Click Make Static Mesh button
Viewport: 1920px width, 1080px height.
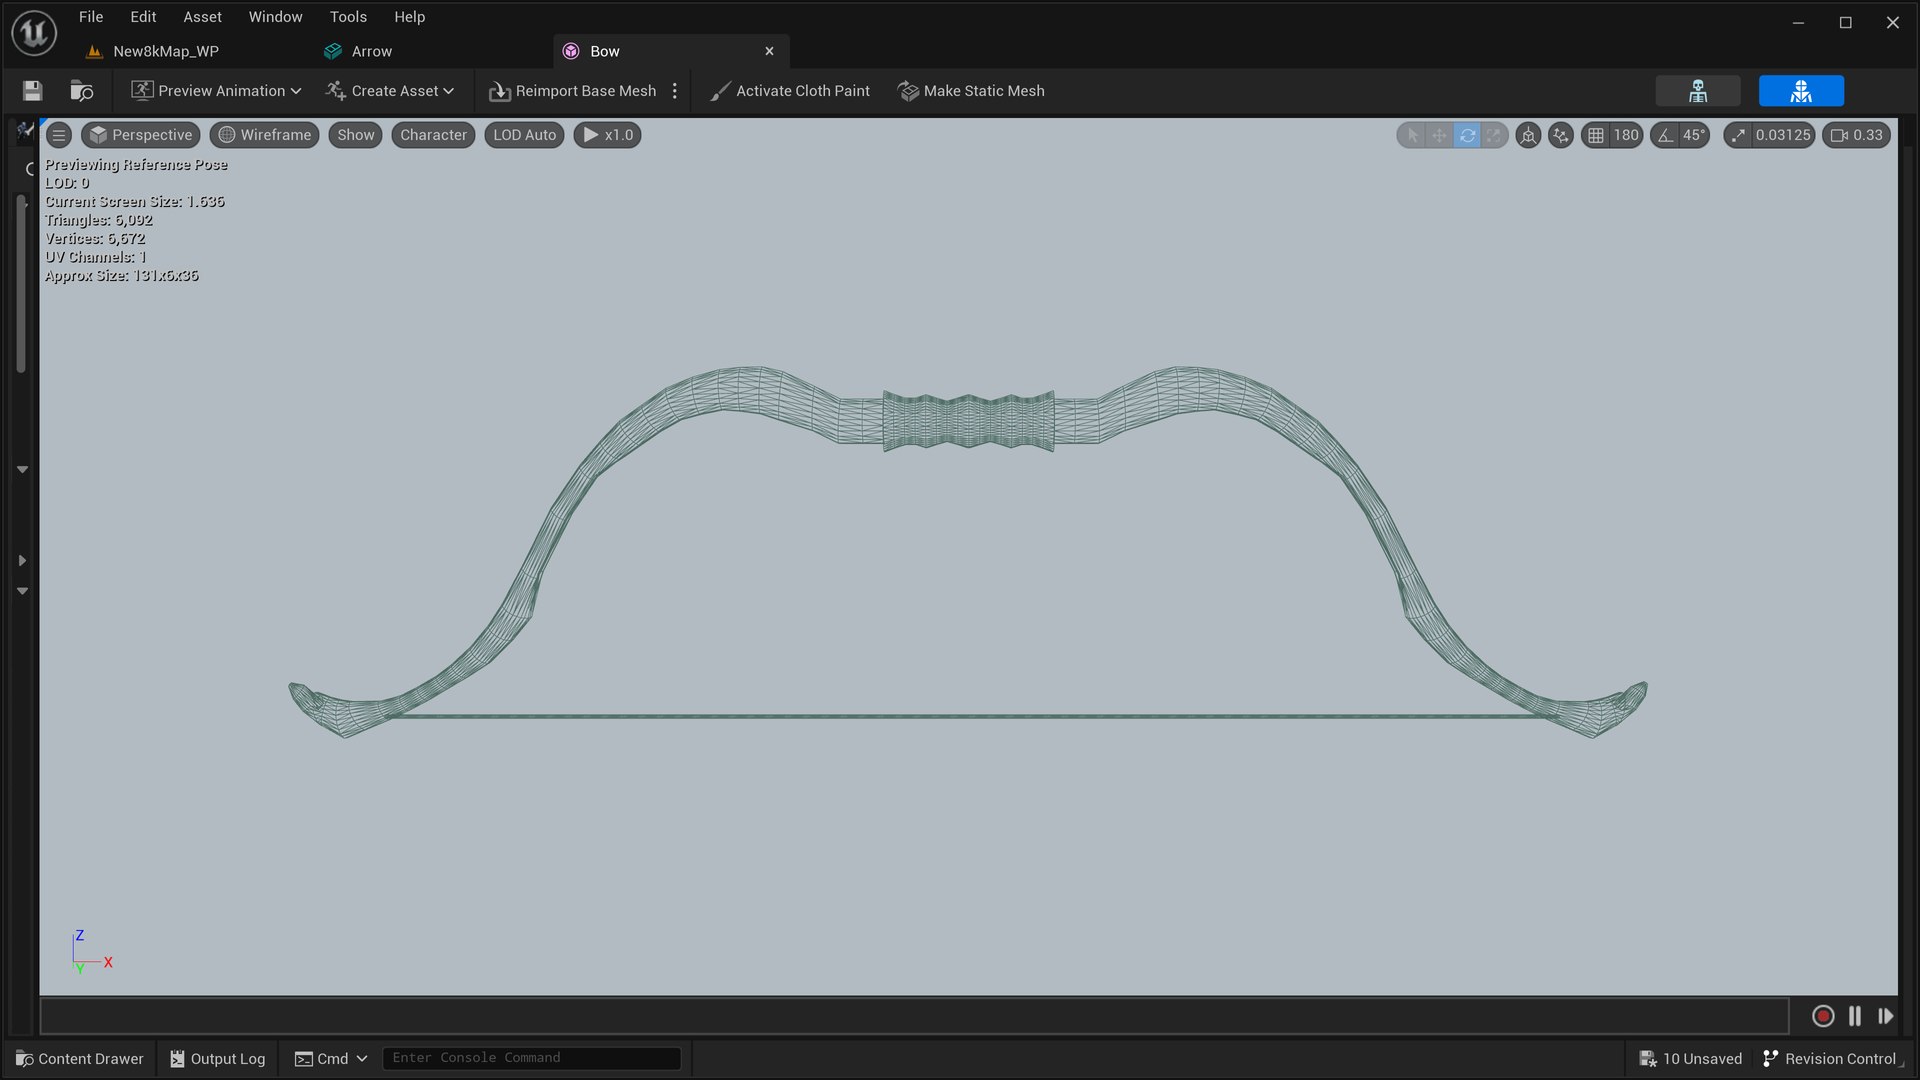(x=971, y=91)
